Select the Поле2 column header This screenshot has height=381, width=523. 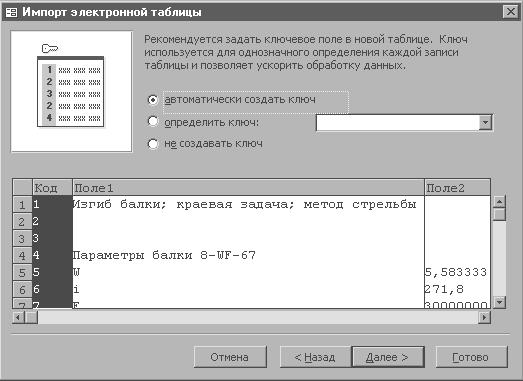pyautogui.click(x=458, y=187)
